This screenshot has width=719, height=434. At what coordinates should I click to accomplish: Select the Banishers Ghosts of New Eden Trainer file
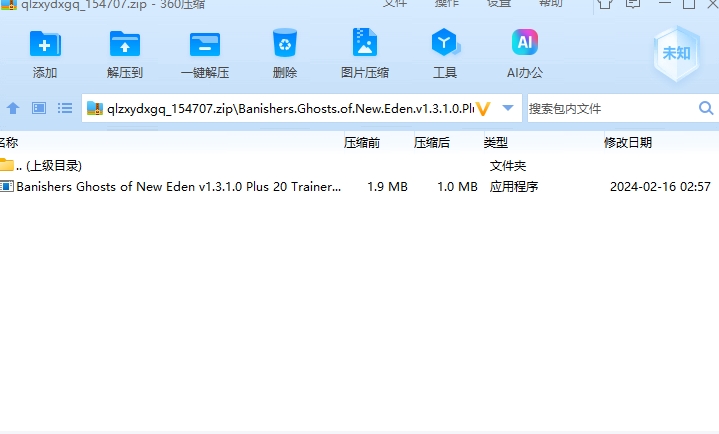(179, 187)
